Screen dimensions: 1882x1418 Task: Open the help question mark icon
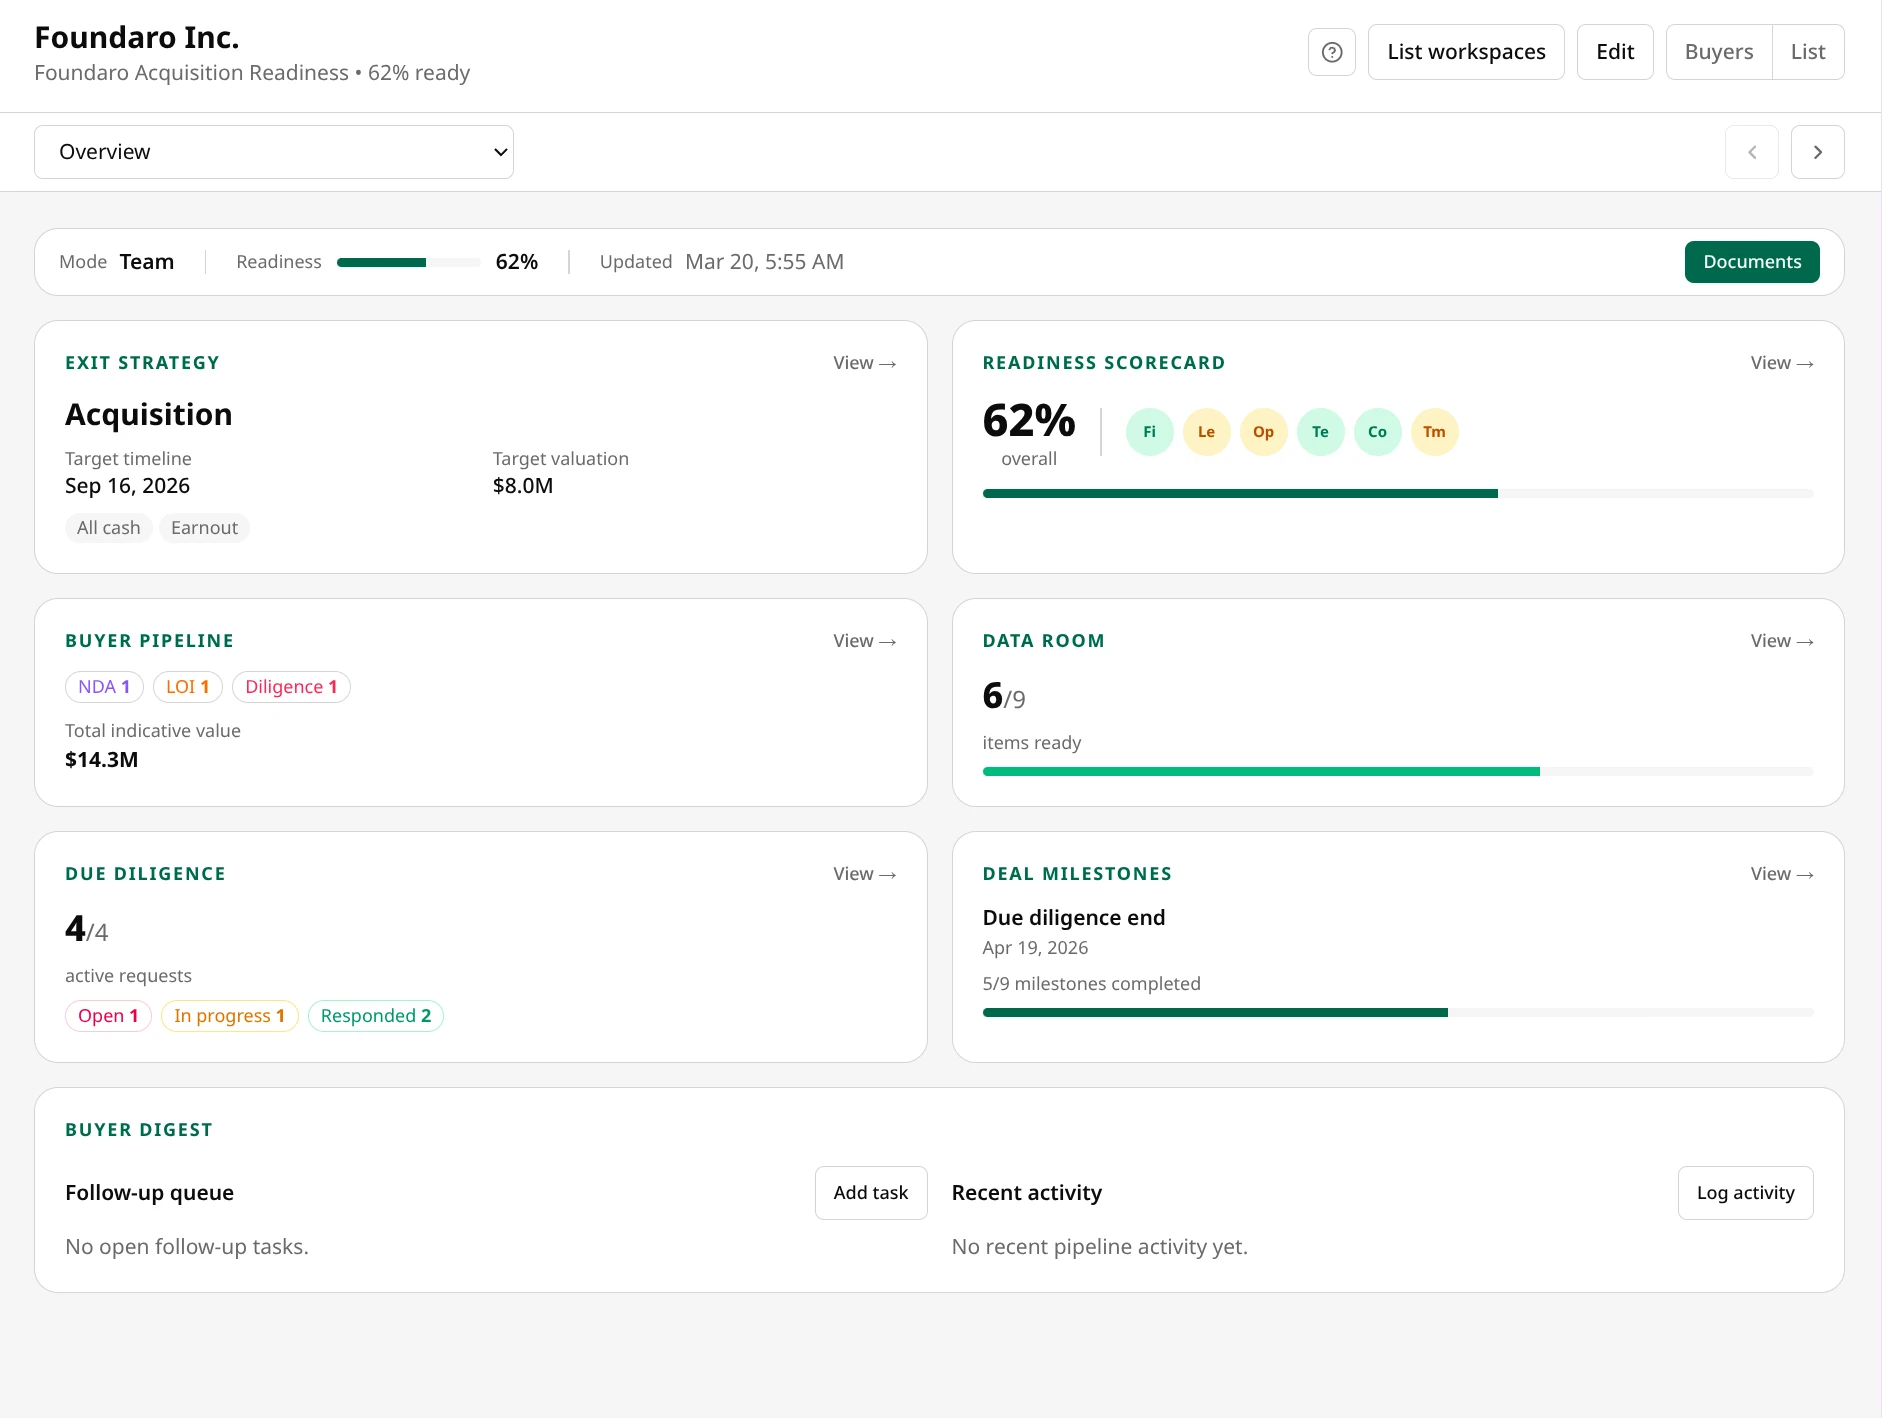tap(1331, 51)
